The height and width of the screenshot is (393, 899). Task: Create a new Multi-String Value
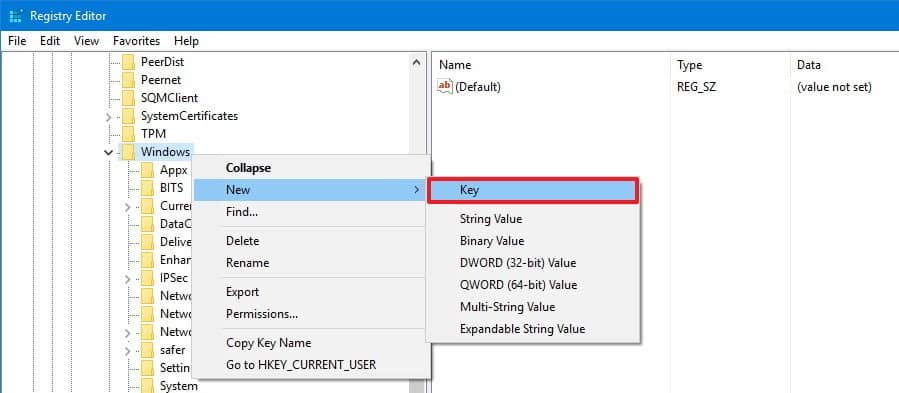pos(533,307)
